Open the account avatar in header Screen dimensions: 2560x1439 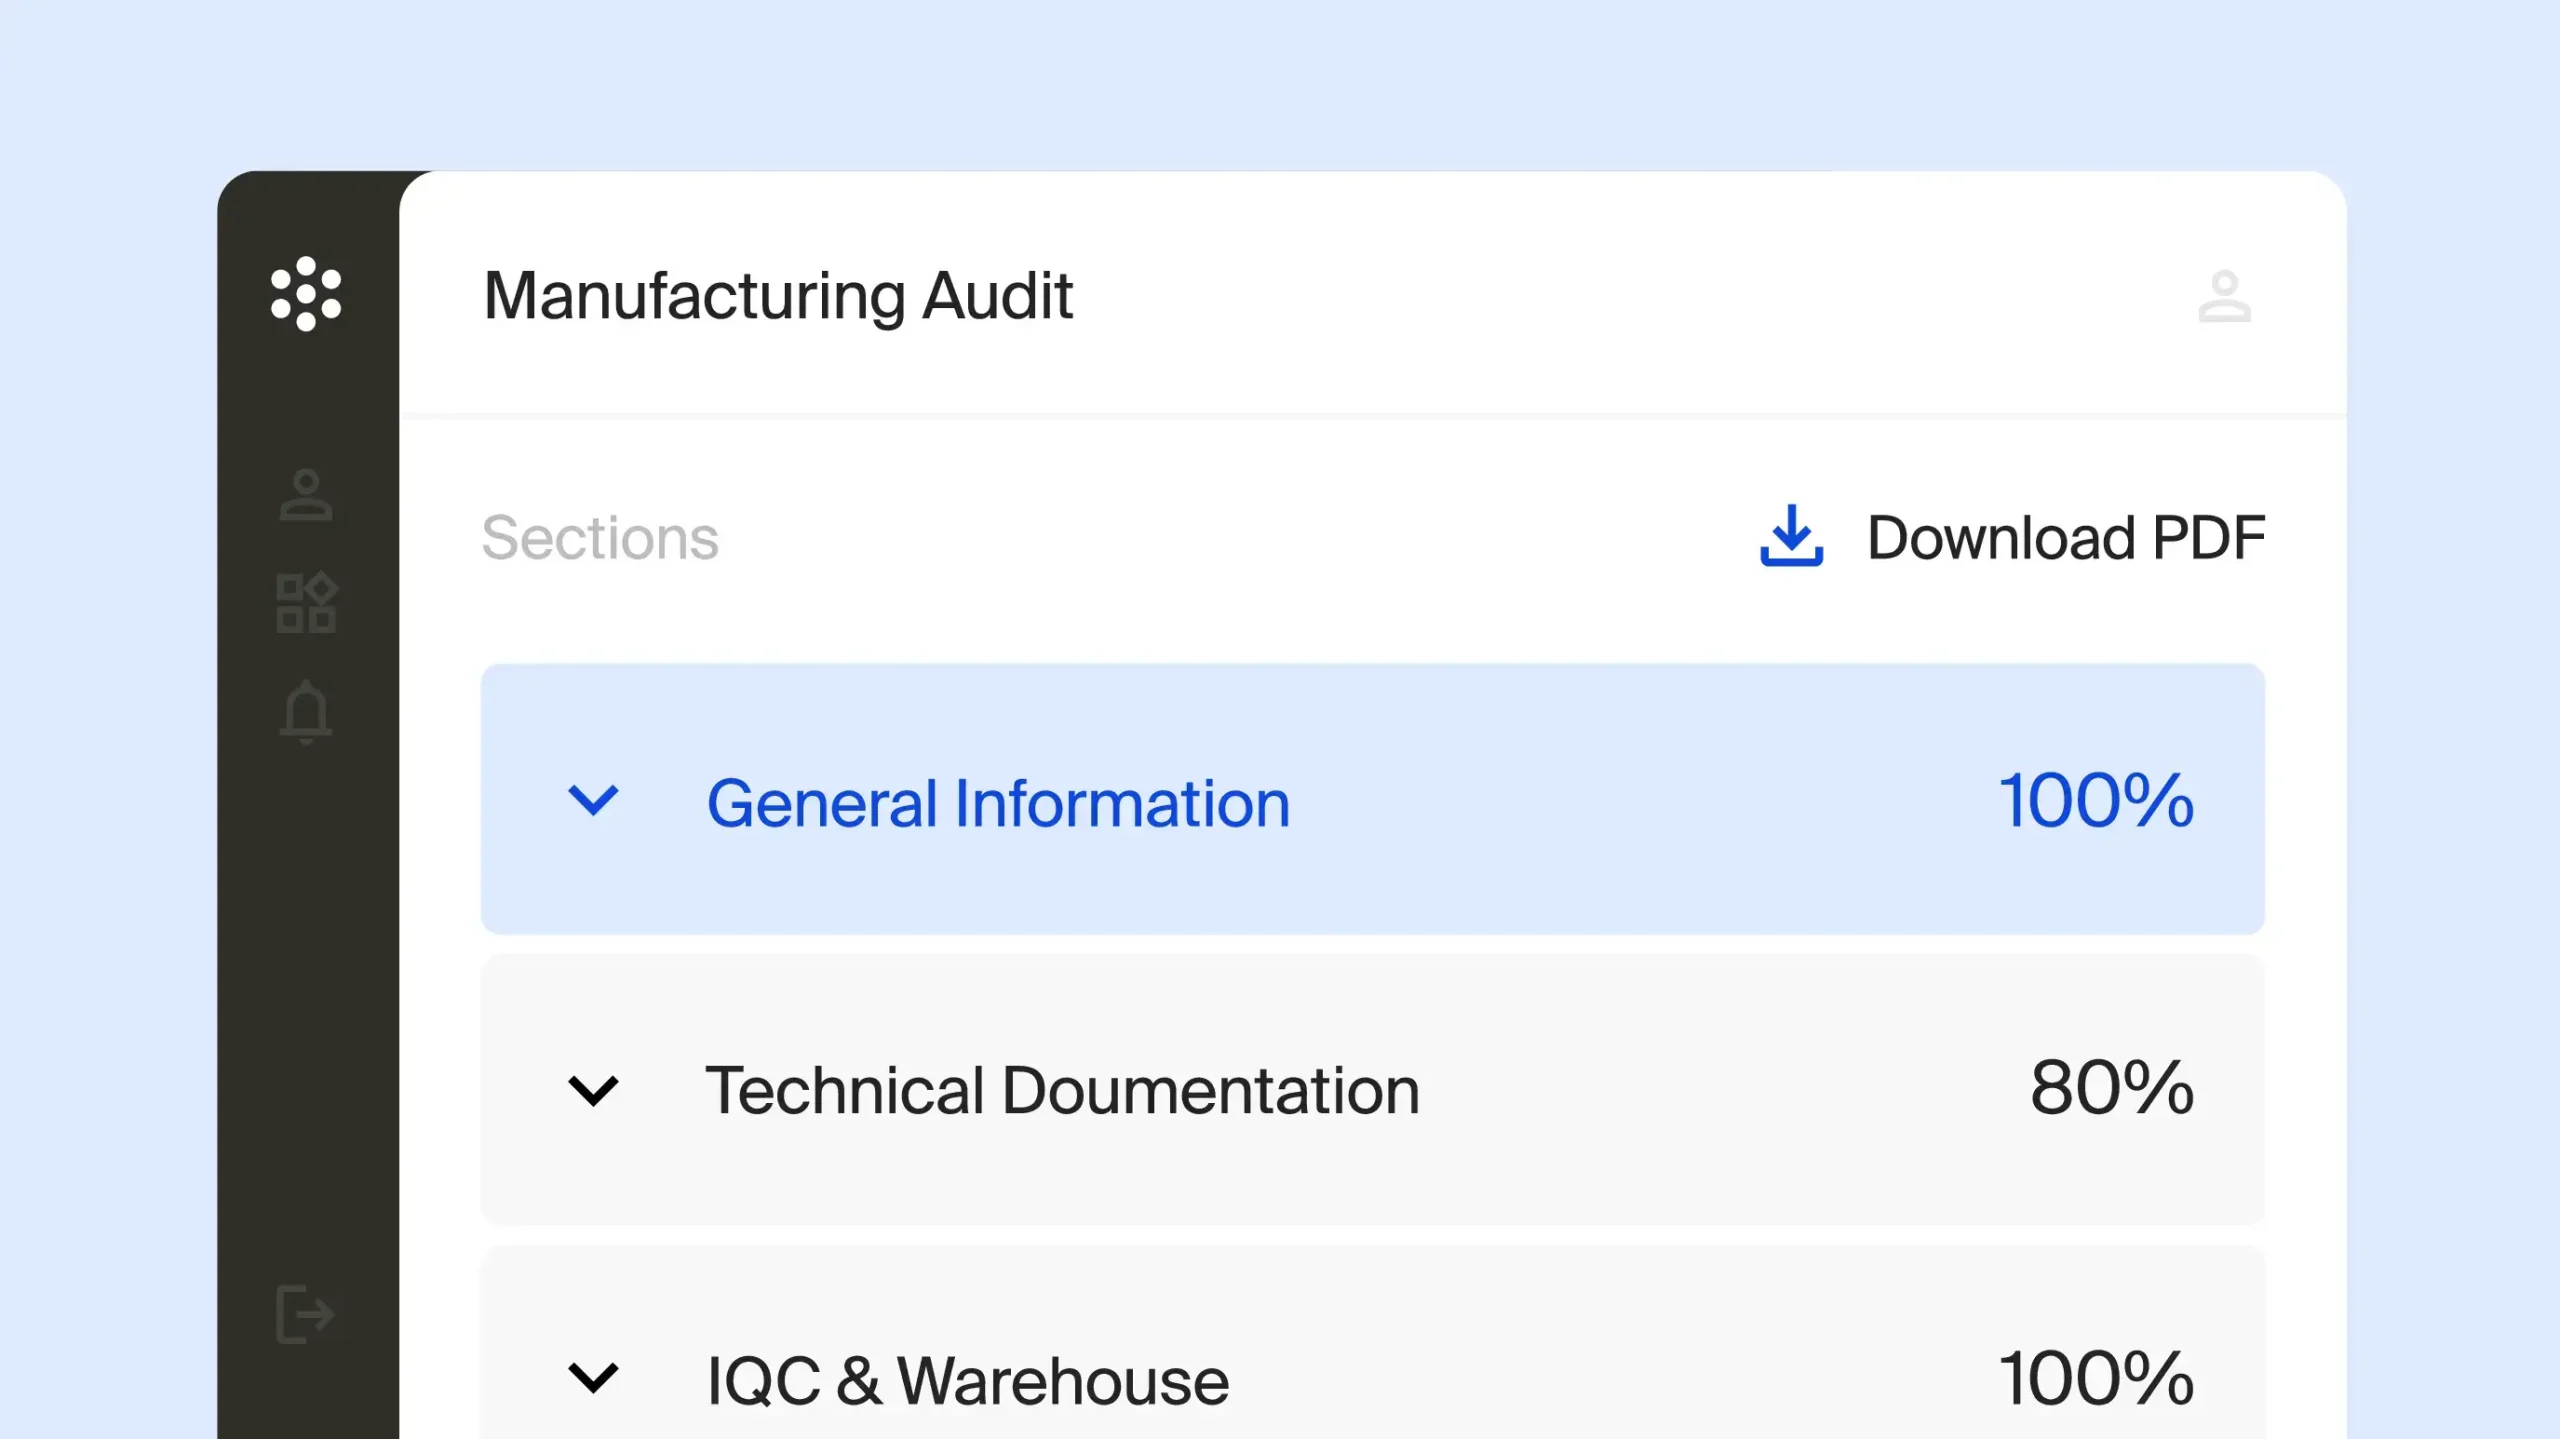tap(2224, 296)
